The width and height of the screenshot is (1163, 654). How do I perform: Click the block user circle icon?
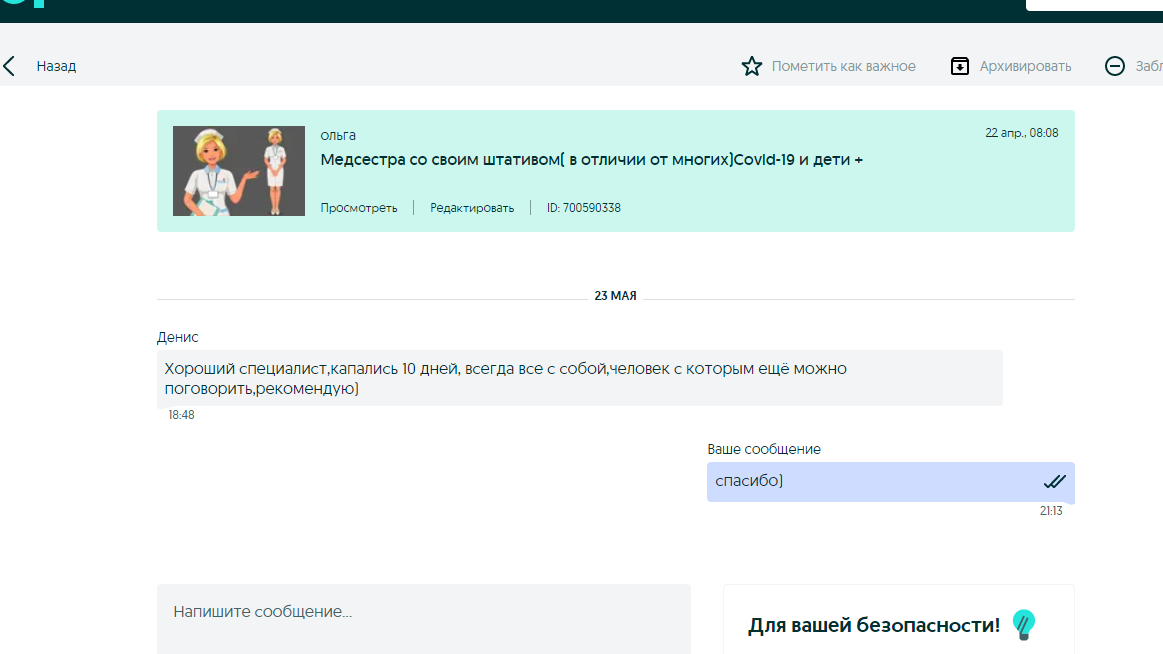(x=1115, y=66)
